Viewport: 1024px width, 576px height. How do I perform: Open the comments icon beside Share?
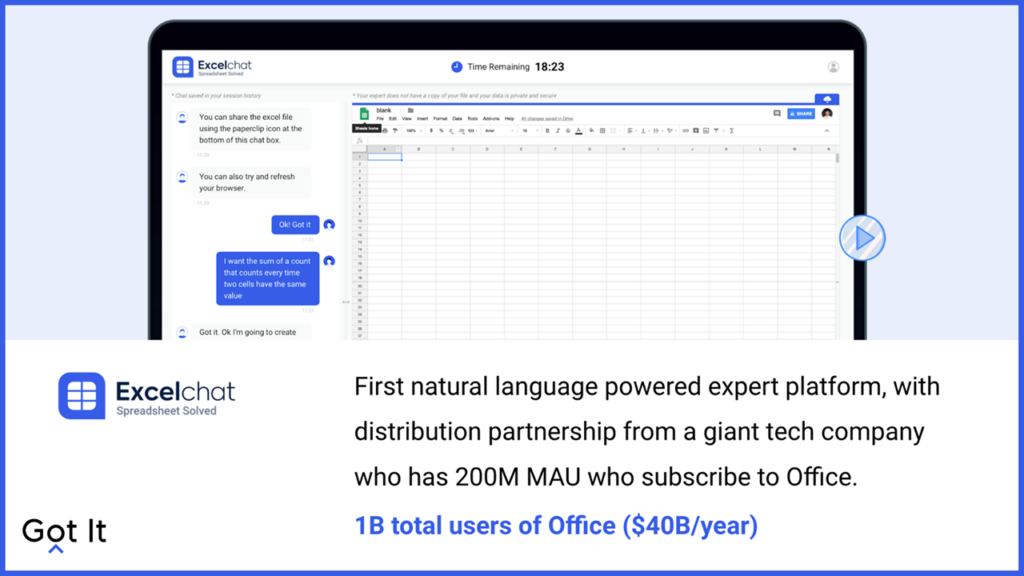click(776, 114)
